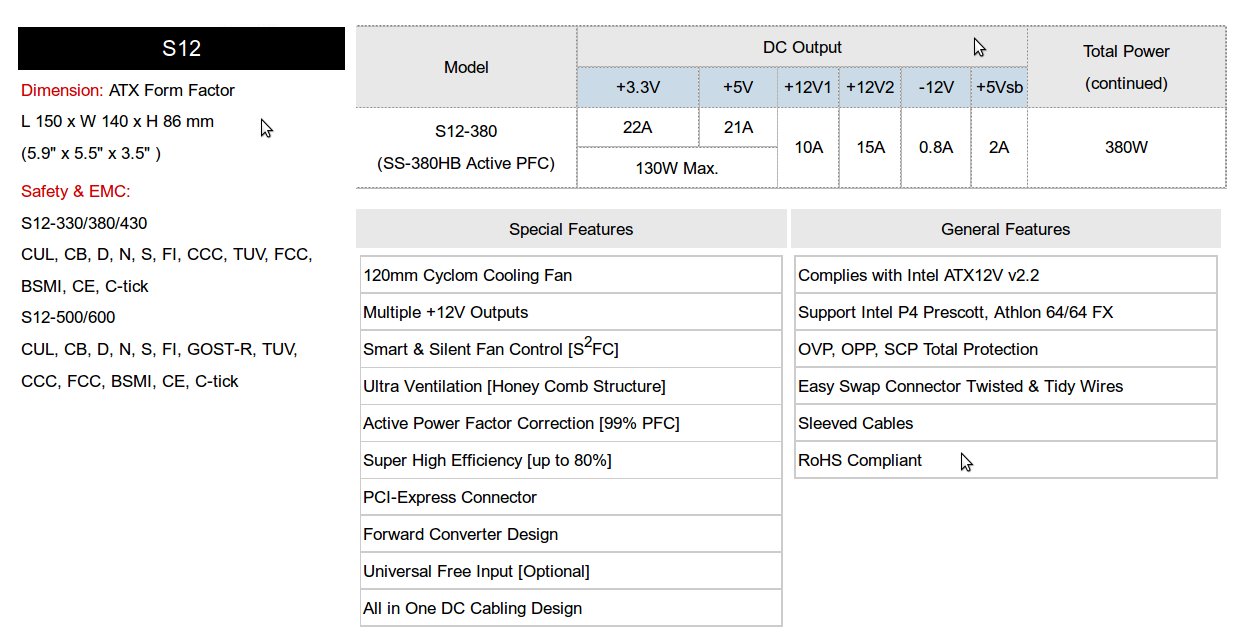Image resolution: width=1254 pixels, height=642 pixels.
Task: Click the +12V1 column header cell
Action: 808,87
